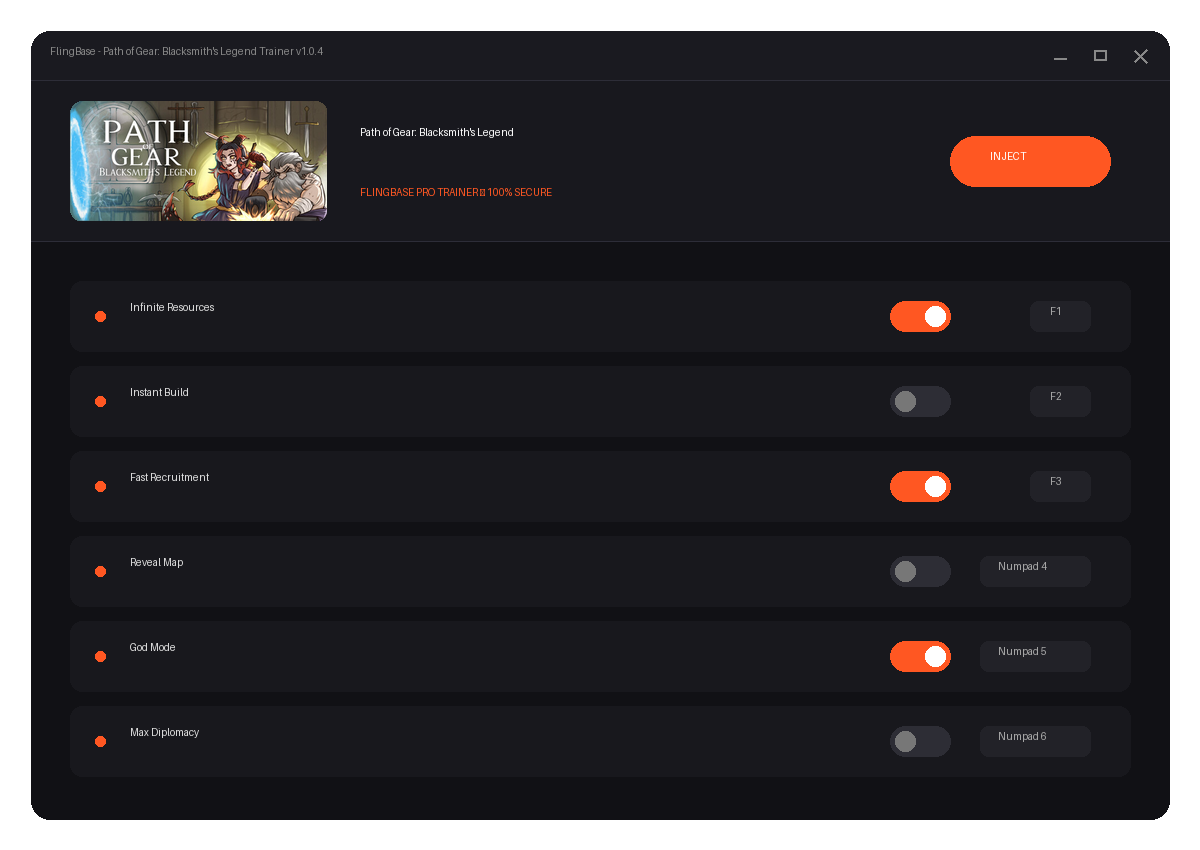1200x850 pixels.
Task: Turn off Fast Recruitment cheat
Action: coord(920,486)
